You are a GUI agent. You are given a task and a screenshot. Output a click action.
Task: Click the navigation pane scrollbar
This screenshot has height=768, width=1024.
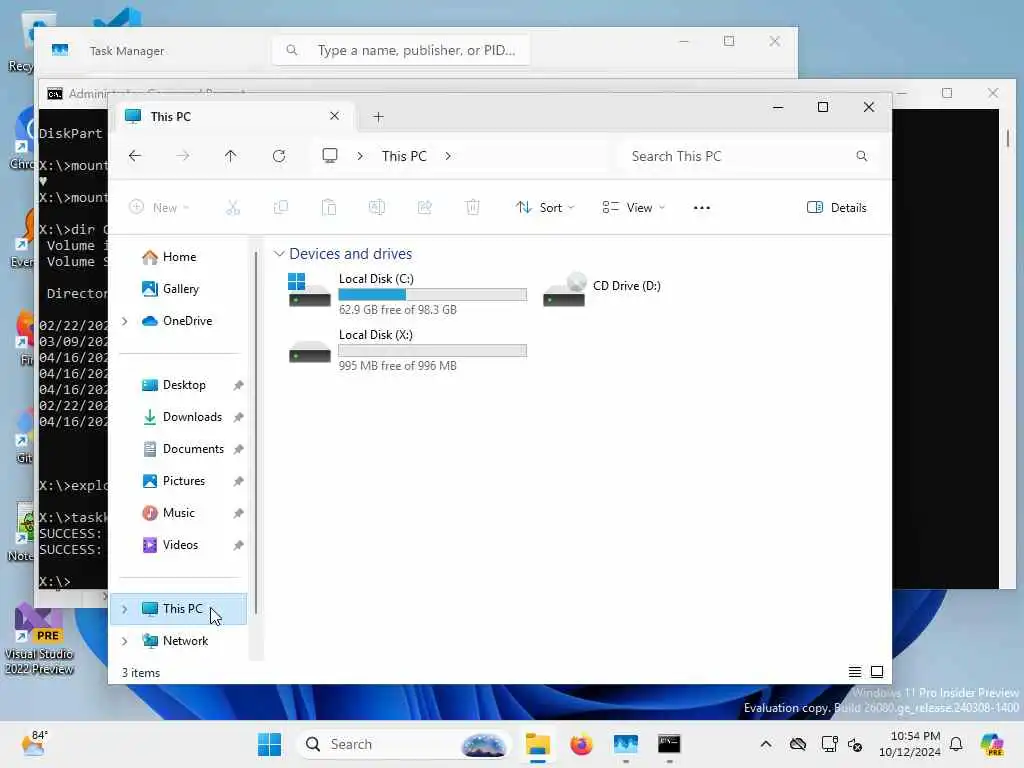tap(256, 431)
